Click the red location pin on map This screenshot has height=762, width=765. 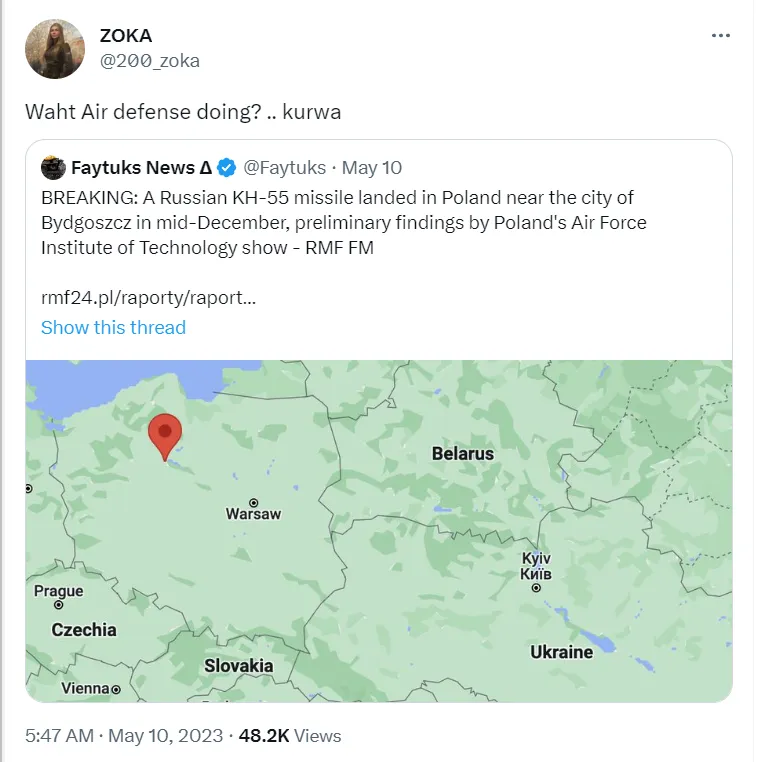[164, 436]
